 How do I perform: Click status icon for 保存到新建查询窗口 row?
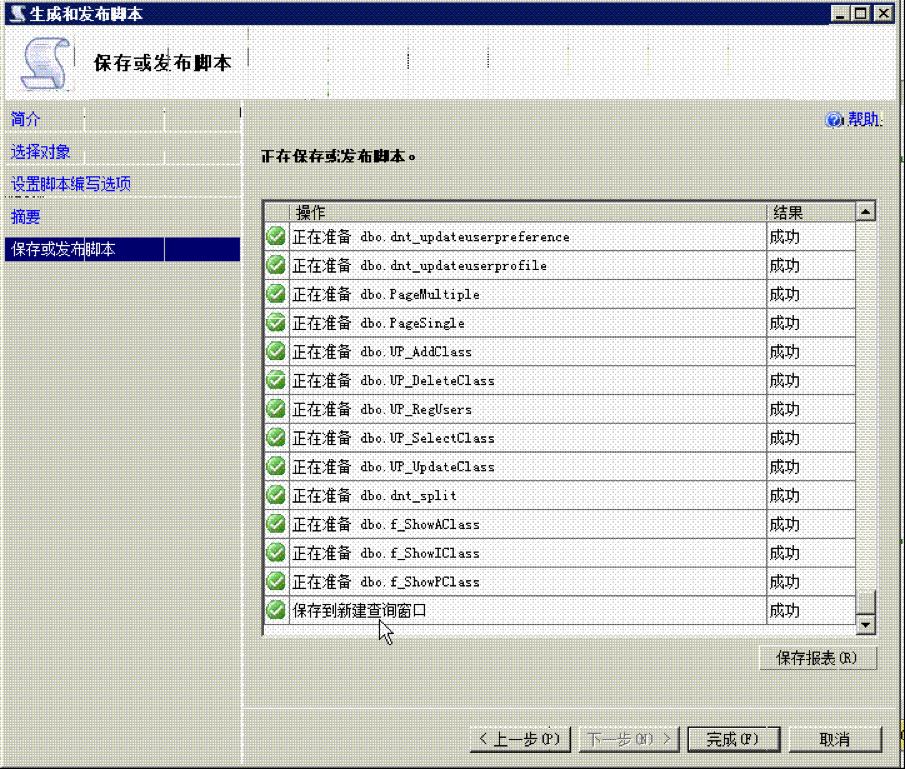click(276, 610)
